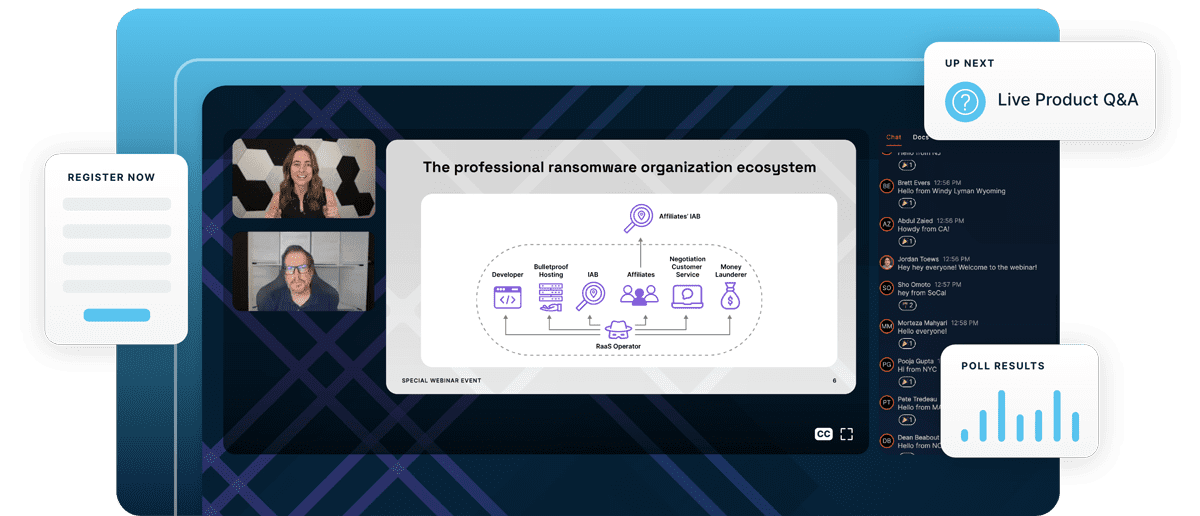The width and height of the screenshot is (1200, 516).
Task: Switch to the Chat tab
Action: click(x=894, y=137)
